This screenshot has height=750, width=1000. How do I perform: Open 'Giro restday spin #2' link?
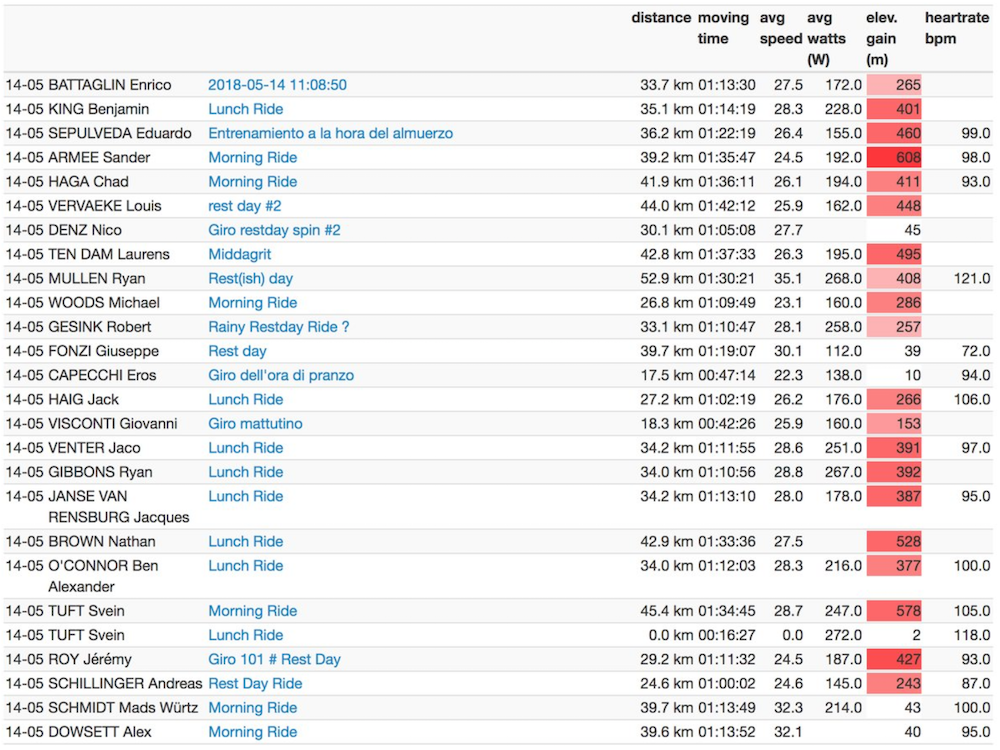pos(274,230)
